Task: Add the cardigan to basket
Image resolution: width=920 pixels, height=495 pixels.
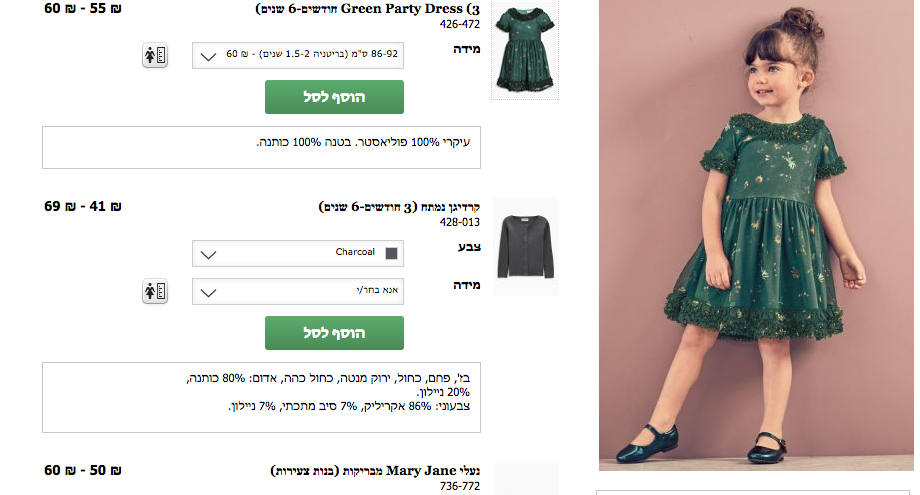Action: 334,333
